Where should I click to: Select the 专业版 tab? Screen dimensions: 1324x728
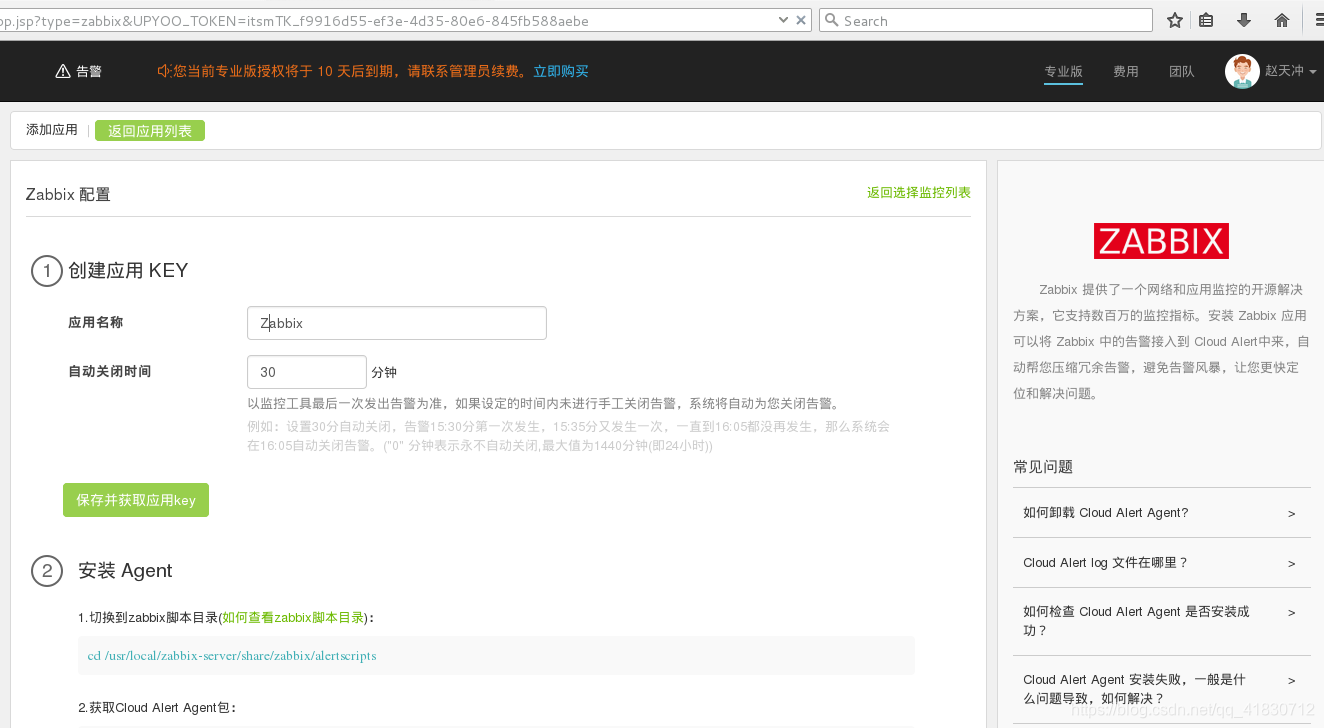(1063, 71)
